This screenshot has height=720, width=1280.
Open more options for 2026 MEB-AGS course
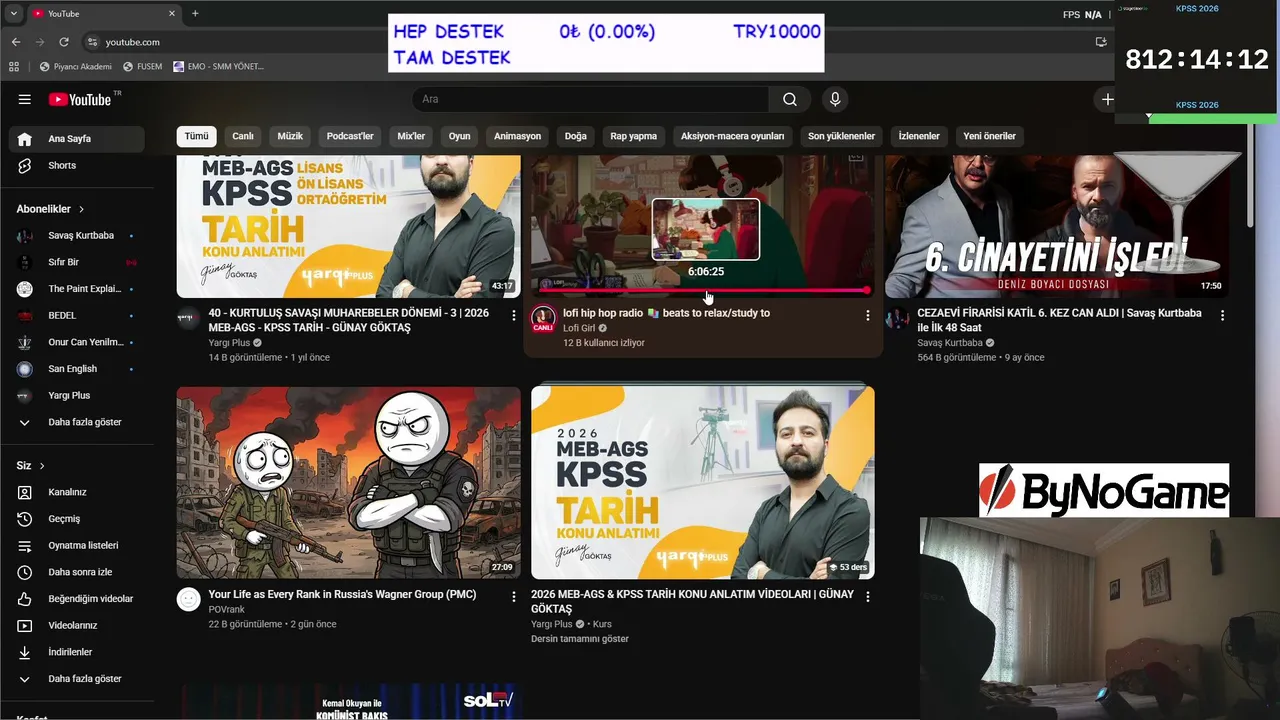point(868,596)
